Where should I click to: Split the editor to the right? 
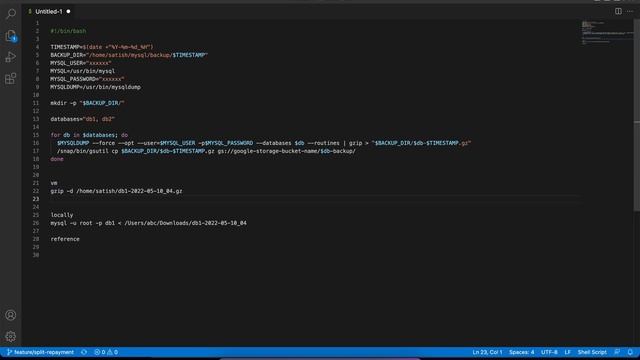tap(618, 11)
